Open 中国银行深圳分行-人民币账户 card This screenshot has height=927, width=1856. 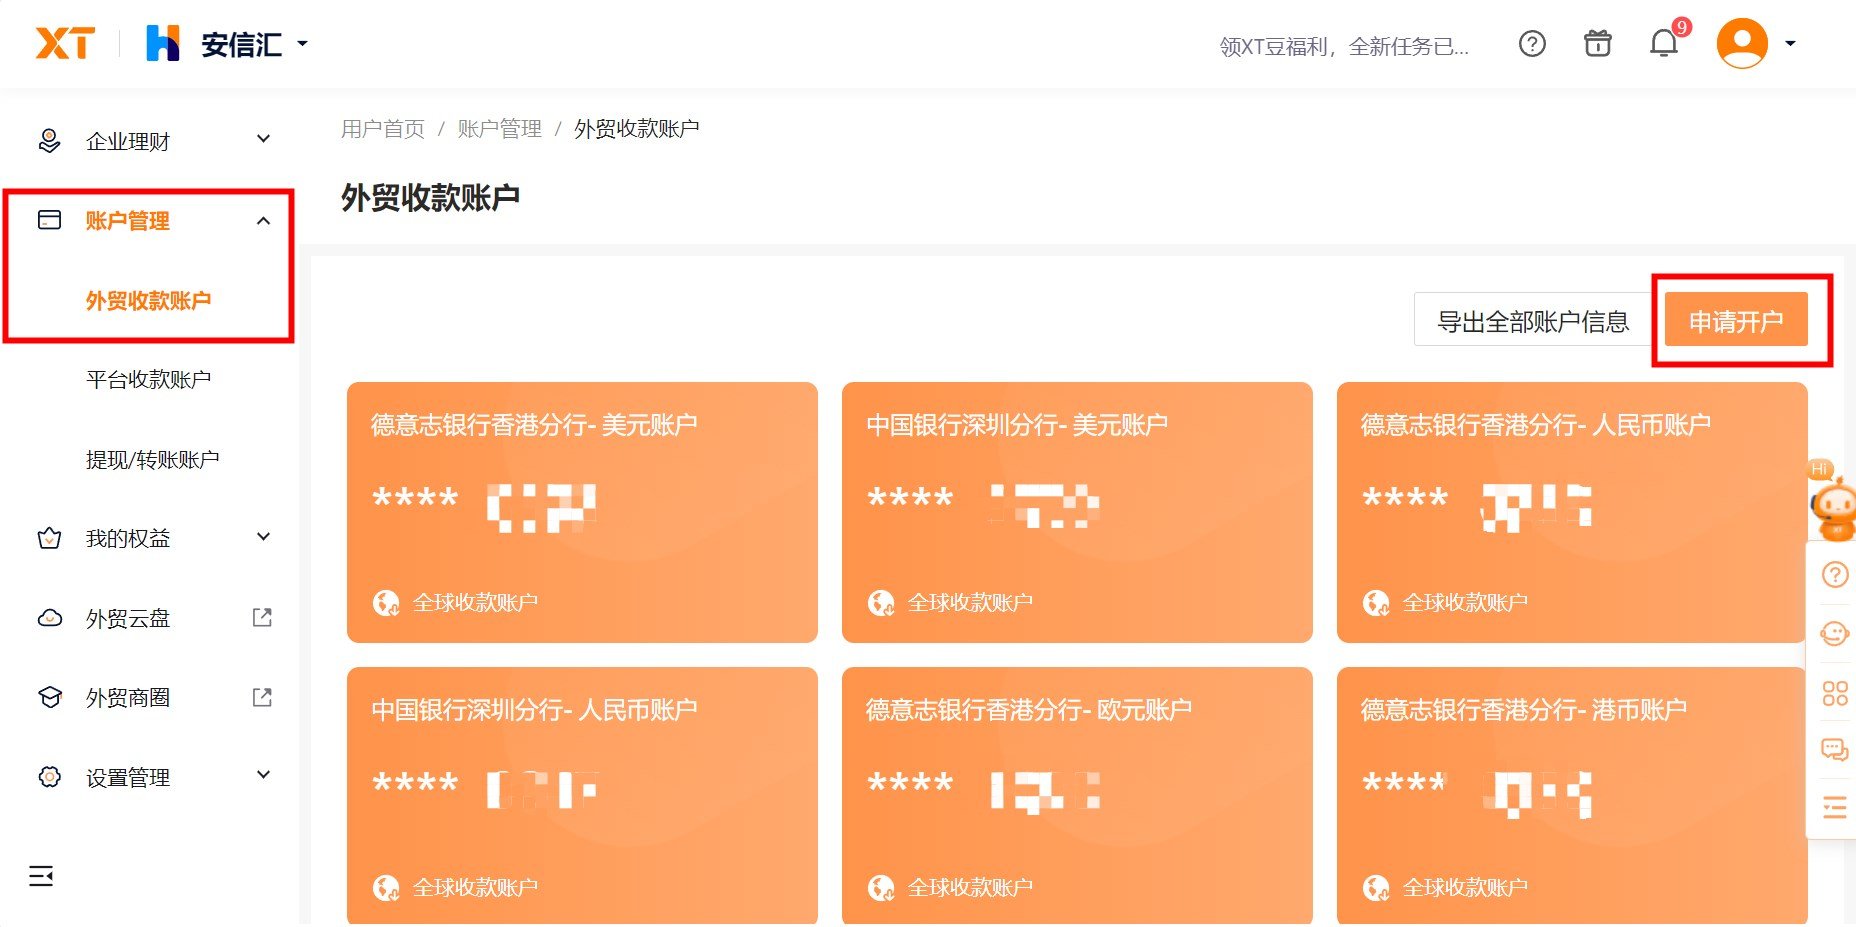582,795
